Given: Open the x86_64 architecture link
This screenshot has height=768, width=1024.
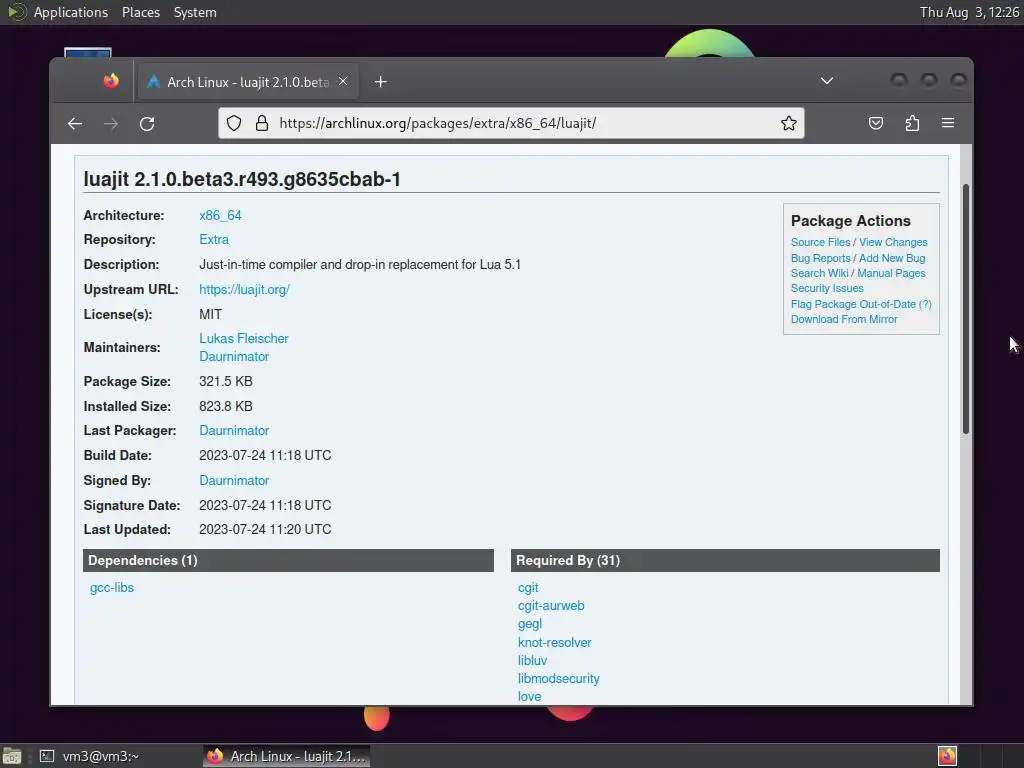Looking at the screenshot, I should (220, 216).
